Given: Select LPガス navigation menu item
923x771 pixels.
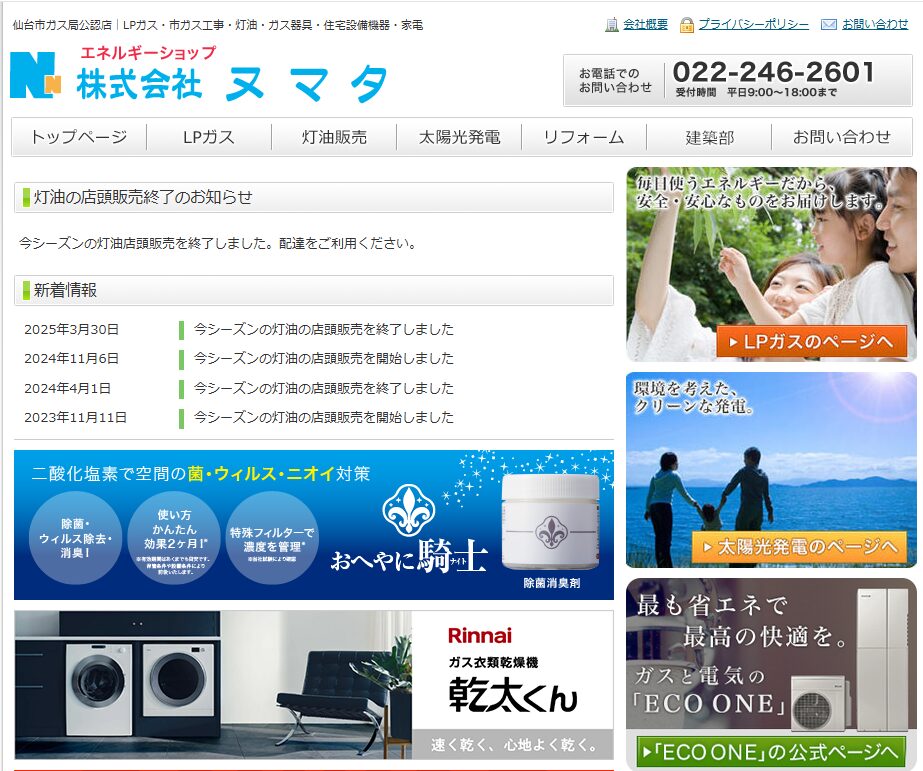Looking at the screenshot, I should [x=209, y=137].
